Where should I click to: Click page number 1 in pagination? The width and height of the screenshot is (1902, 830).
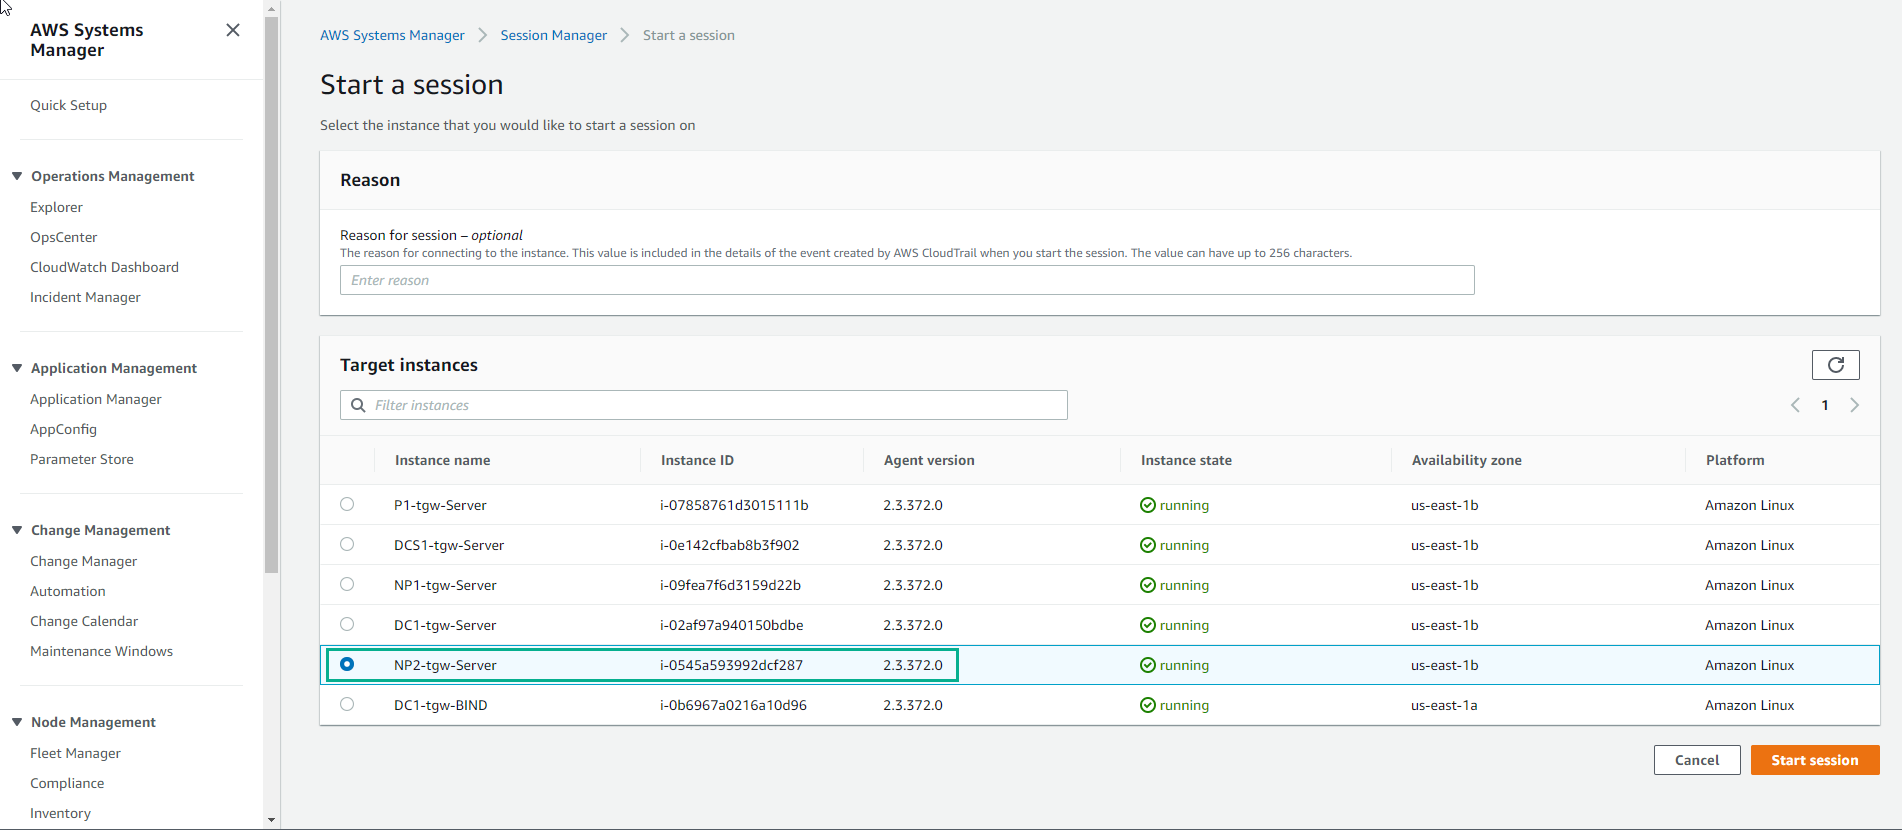click(x=1825, y=405)
